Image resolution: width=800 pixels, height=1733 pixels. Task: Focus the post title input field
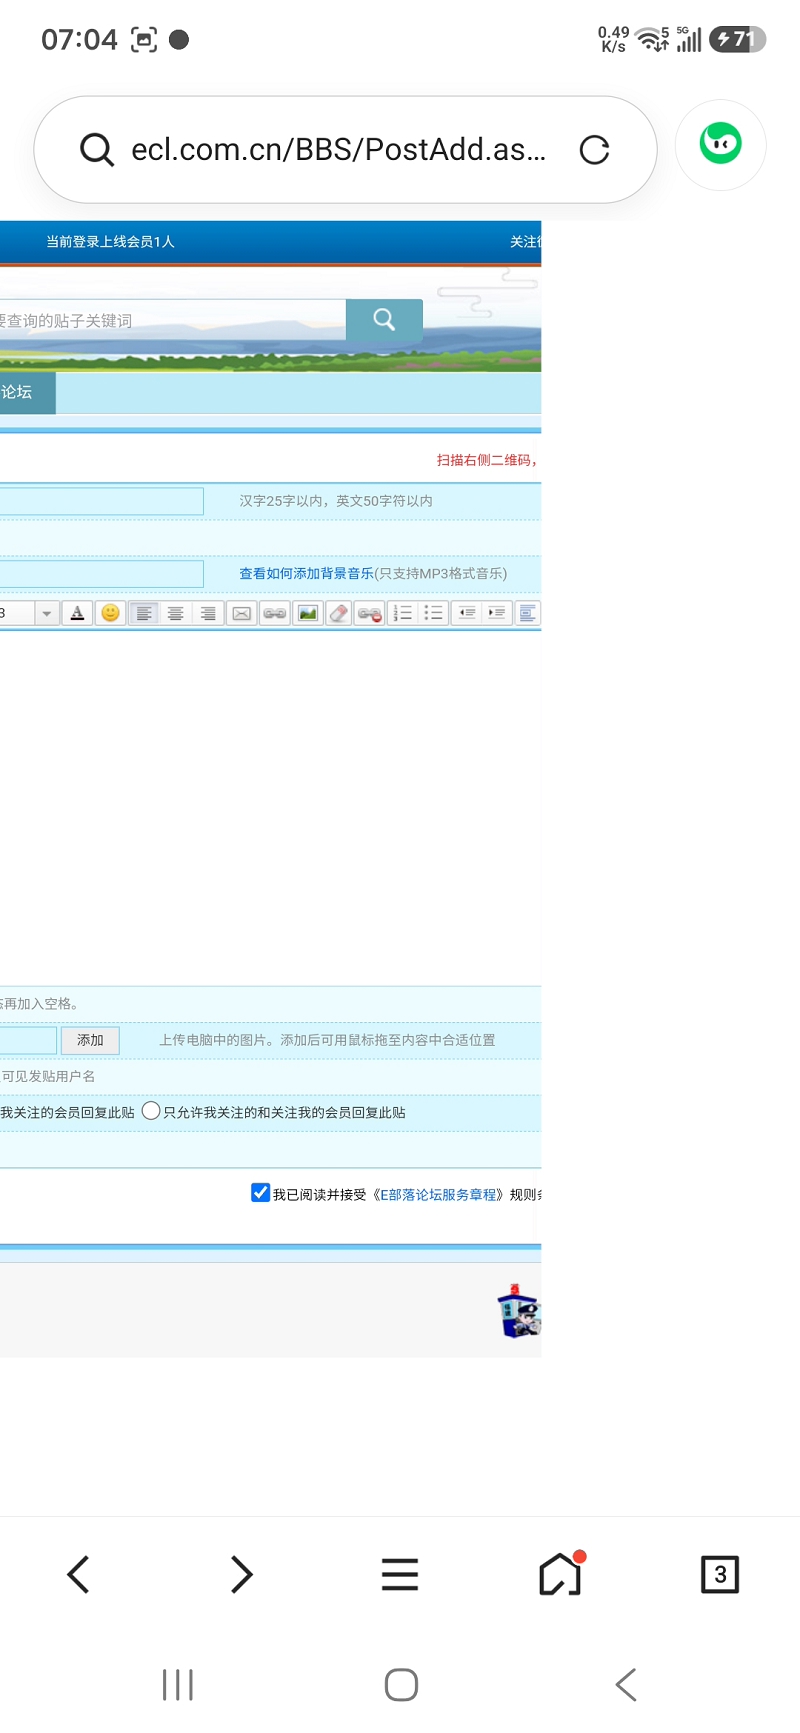(101, 501)
